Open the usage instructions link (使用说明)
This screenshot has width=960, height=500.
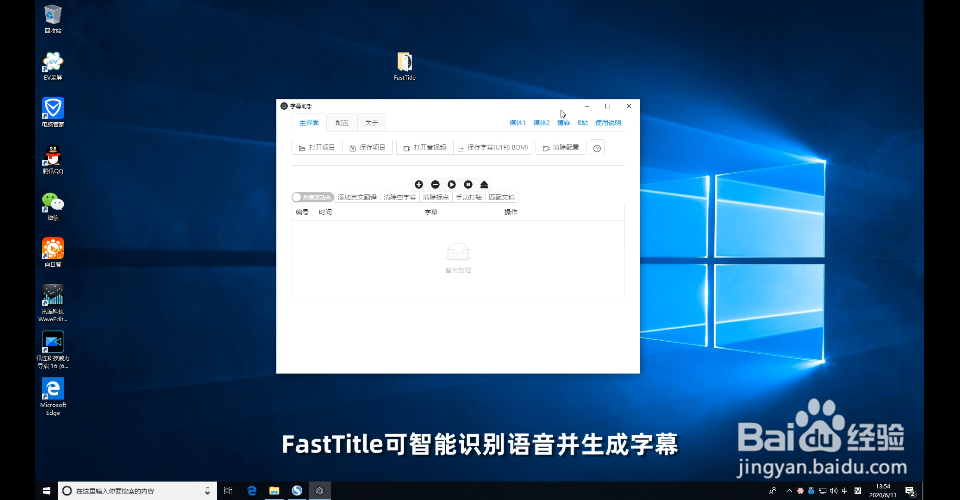coord(608,122)
